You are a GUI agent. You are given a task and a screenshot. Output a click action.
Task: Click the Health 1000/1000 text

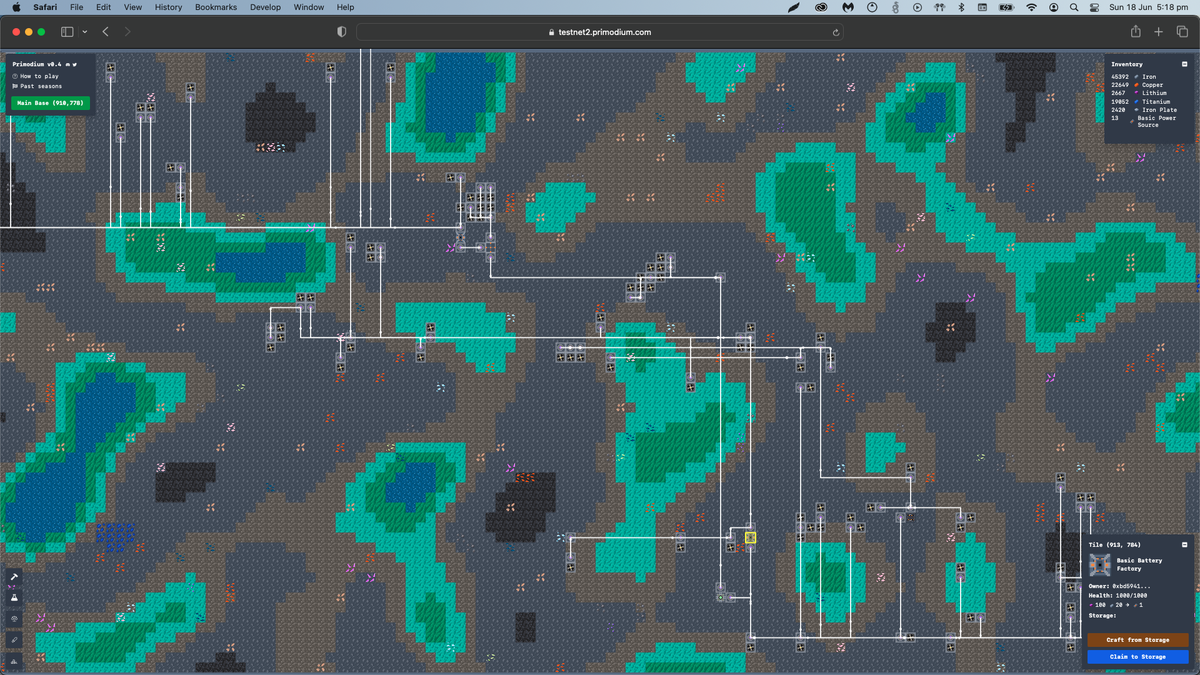pyautogui.click(x=1118, y=595)
